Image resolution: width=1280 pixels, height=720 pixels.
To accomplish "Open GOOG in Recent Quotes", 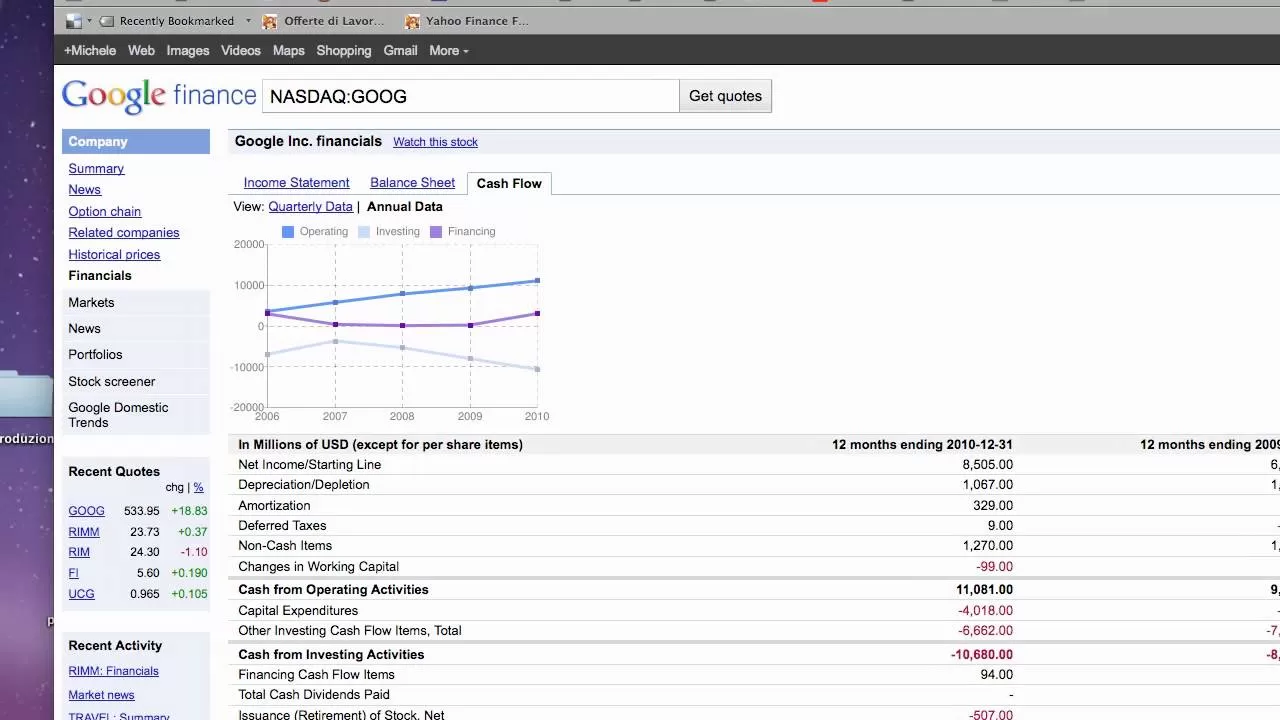I will pyautogui.click(x=86, y=510).
